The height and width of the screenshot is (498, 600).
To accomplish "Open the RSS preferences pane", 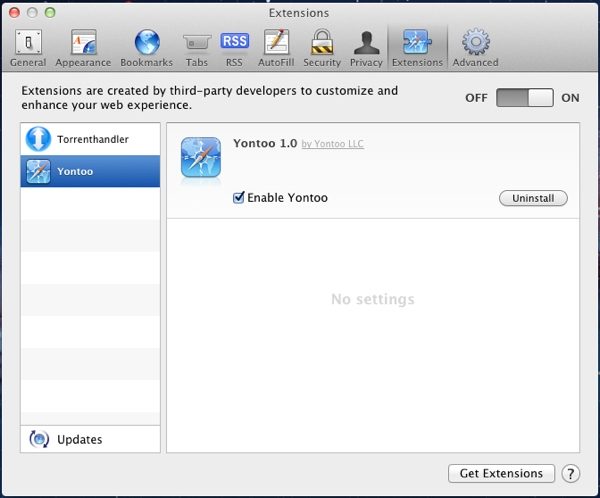I will pyautogui.click(x=234, y=47).
